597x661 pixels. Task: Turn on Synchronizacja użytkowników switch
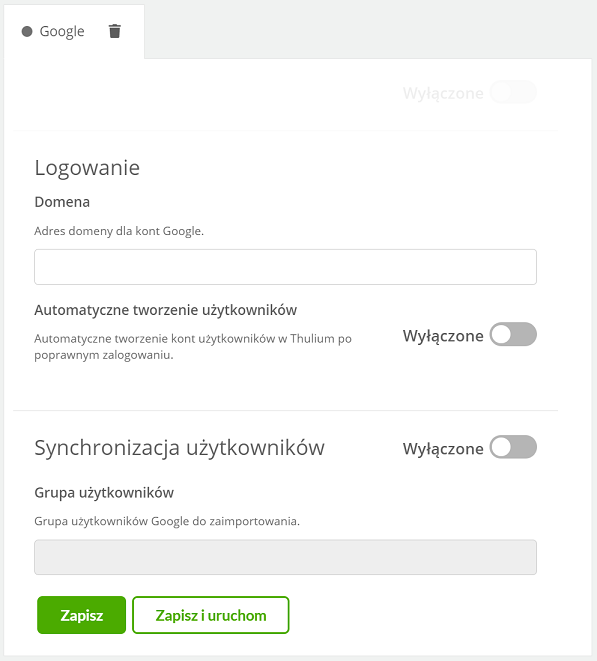513,447
